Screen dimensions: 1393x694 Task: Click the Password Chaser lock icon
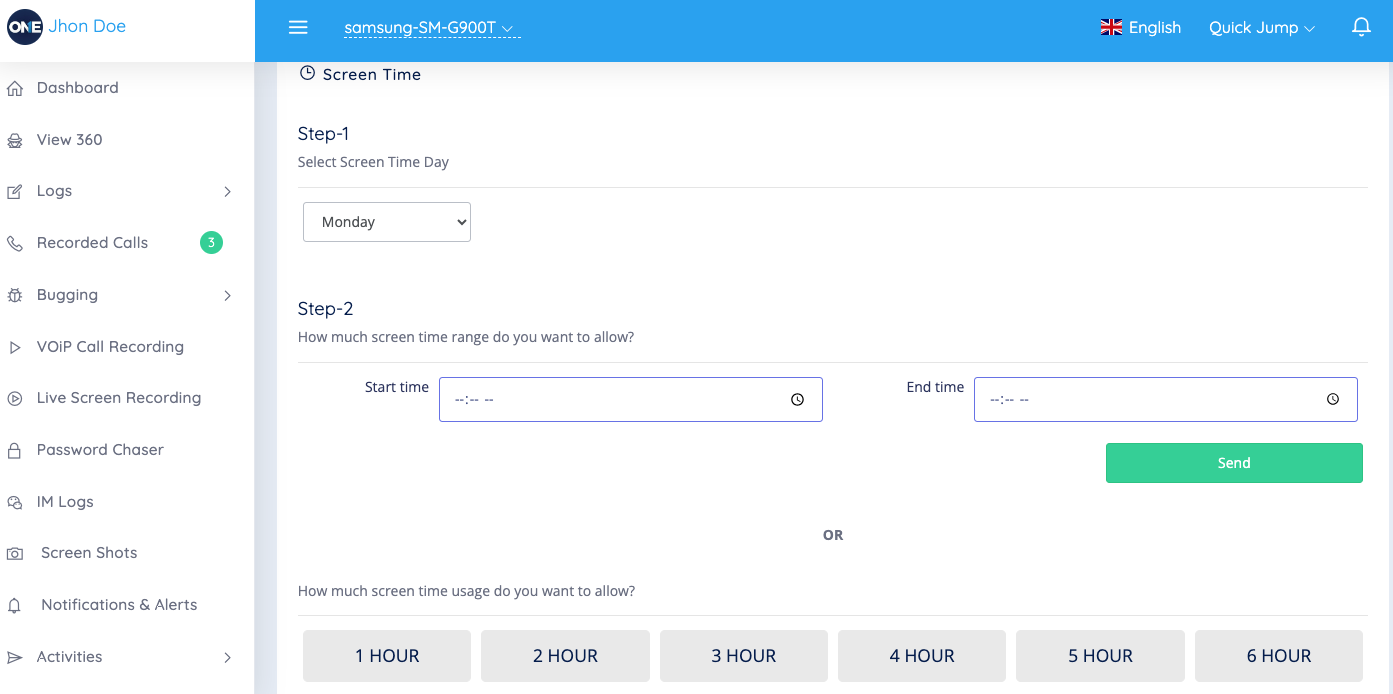[x=15, y=451]
